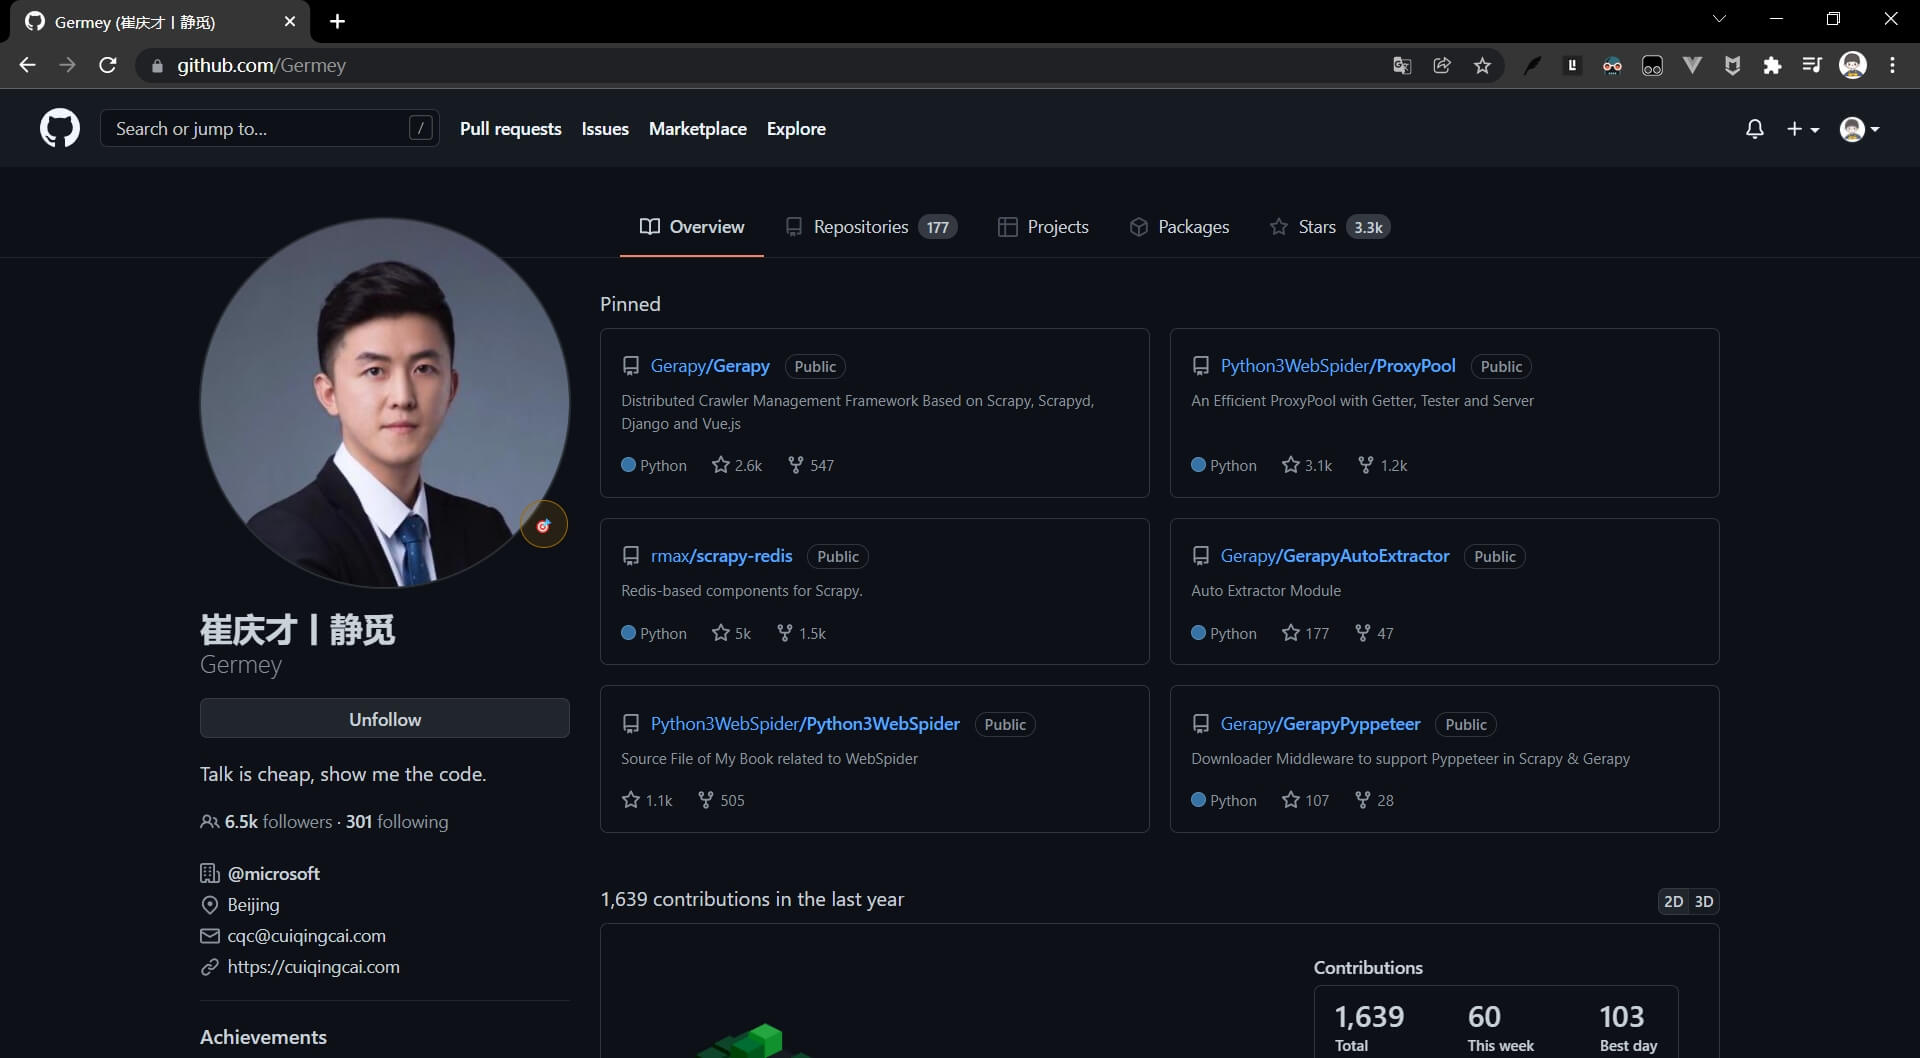The image size is (1920, 1058).
Task: Bookmark this tab with the star icon
Action: (1482, 65)
